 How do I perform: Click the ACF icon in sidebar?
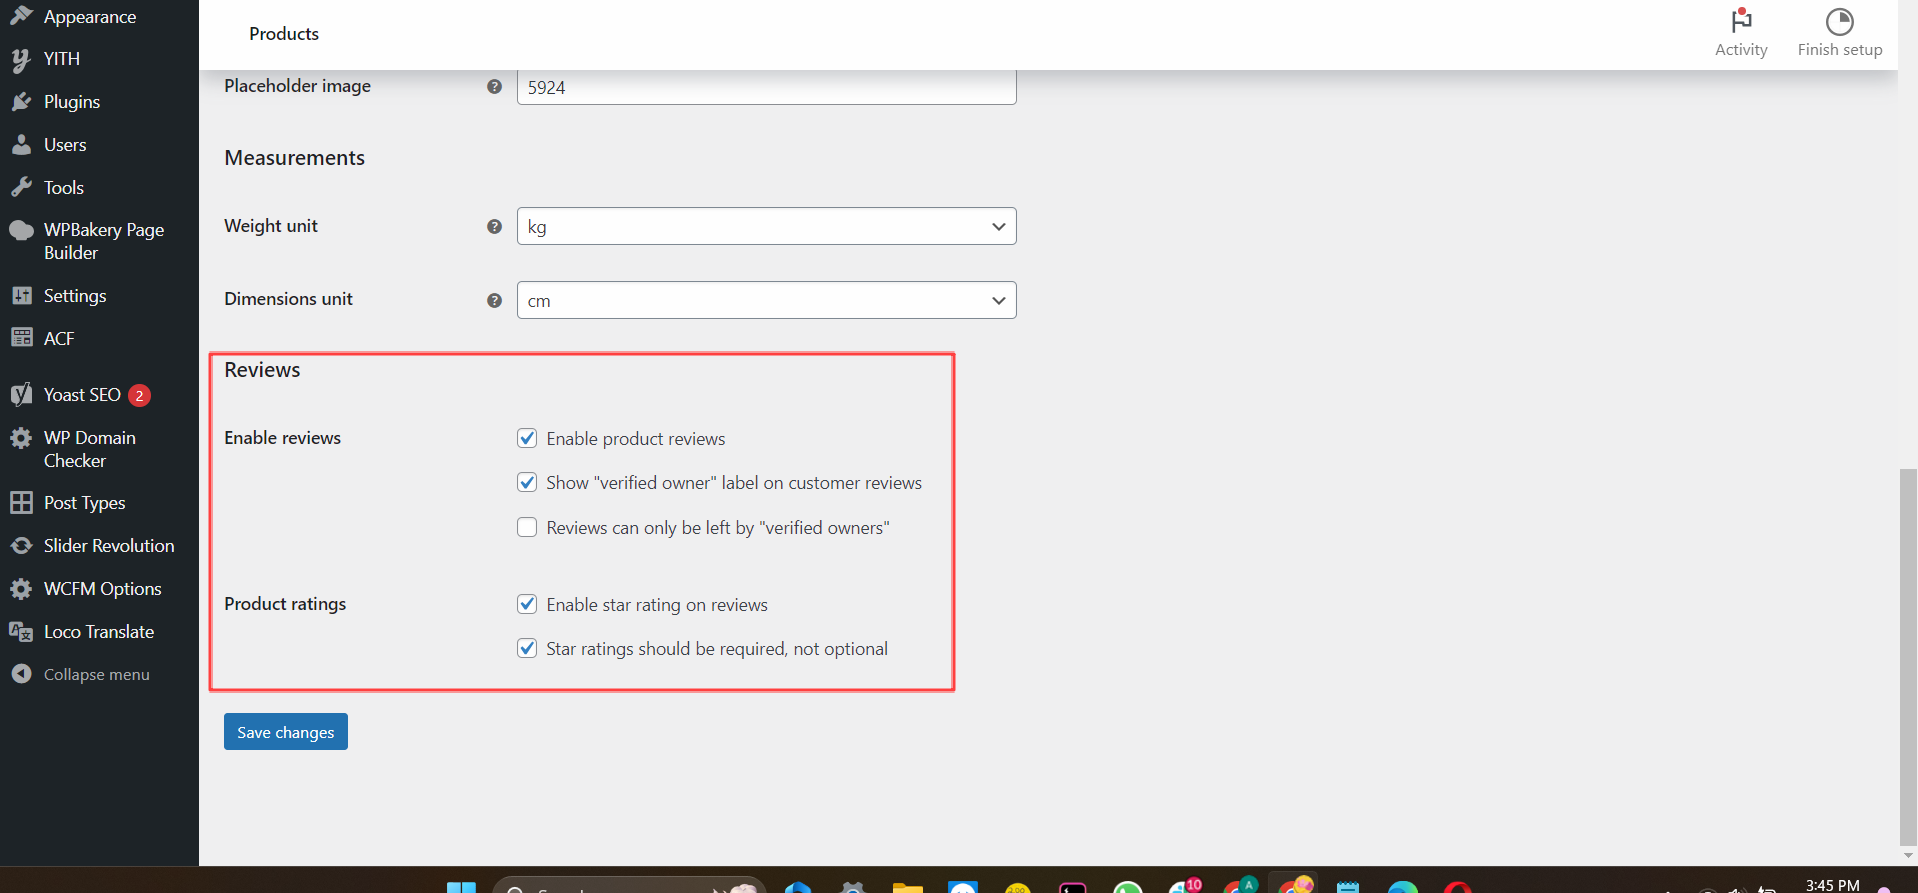[21, 338]
